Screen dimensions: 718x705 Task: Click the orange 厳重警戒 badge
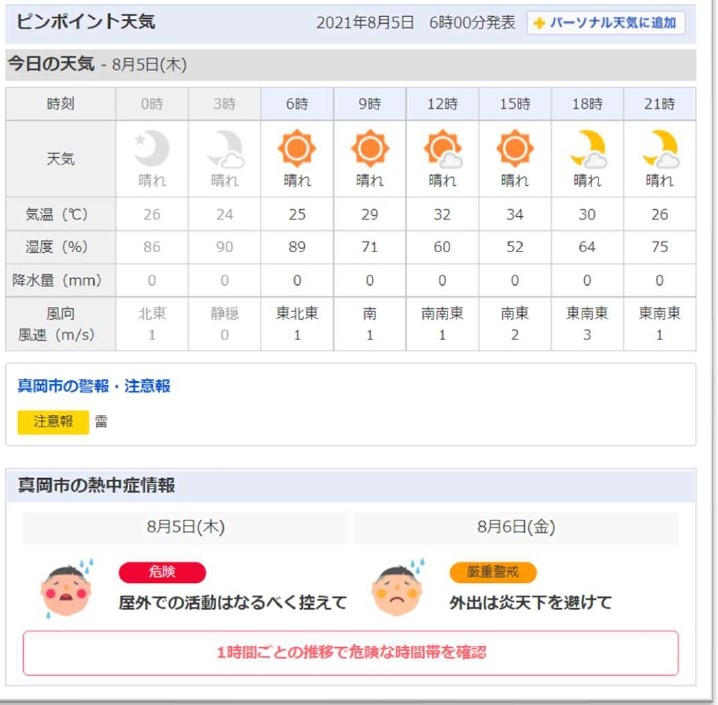493,572
